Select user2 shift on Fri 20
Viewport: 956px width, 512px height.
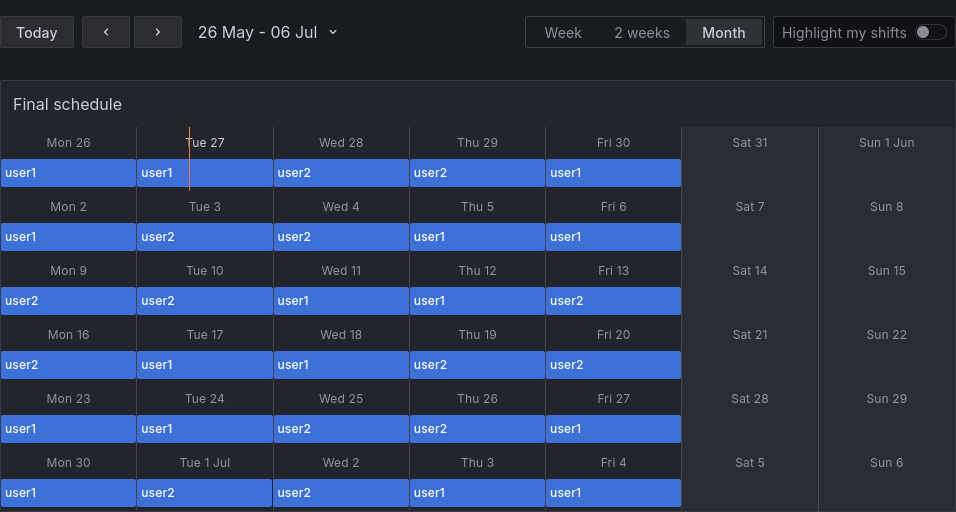pos(613,365)
